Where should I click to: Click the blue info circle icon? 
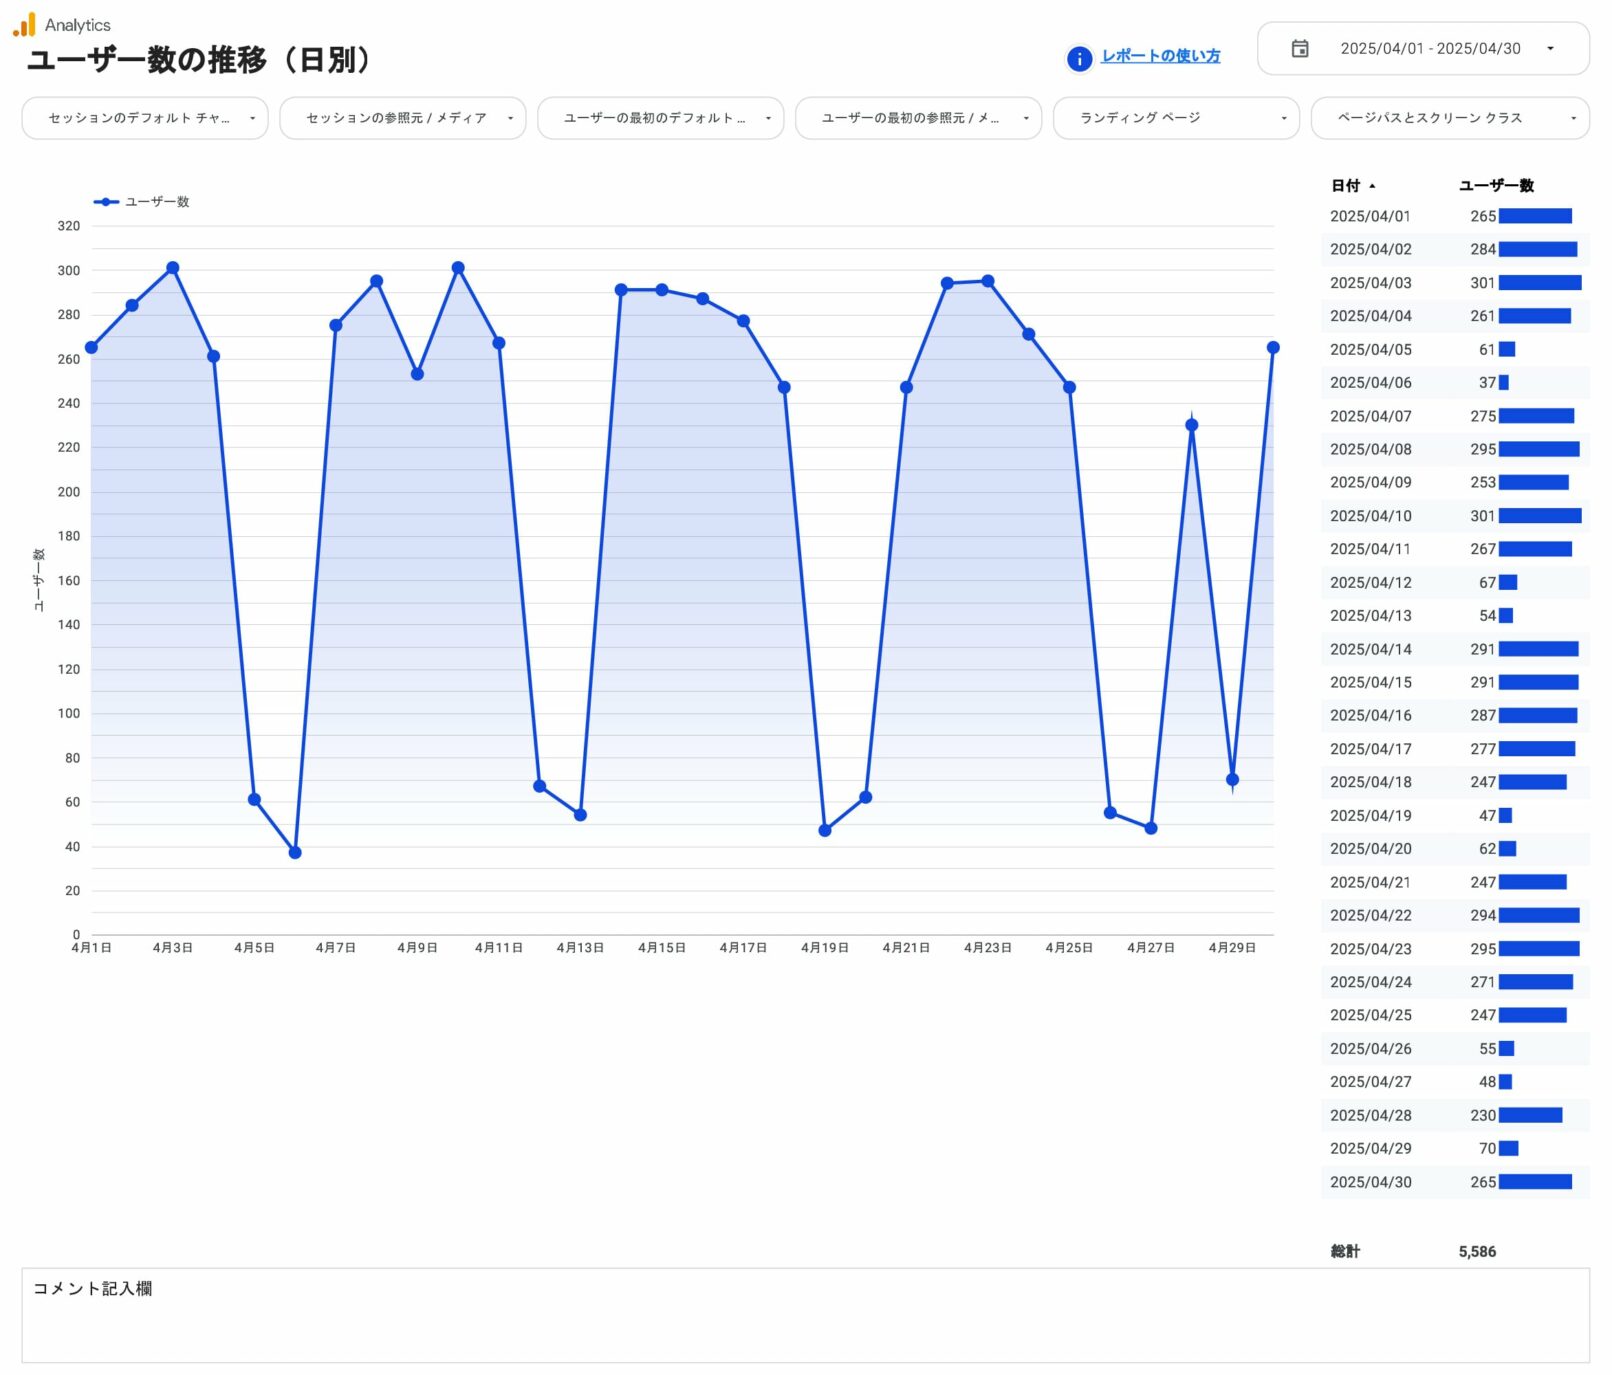[1079, 59]
